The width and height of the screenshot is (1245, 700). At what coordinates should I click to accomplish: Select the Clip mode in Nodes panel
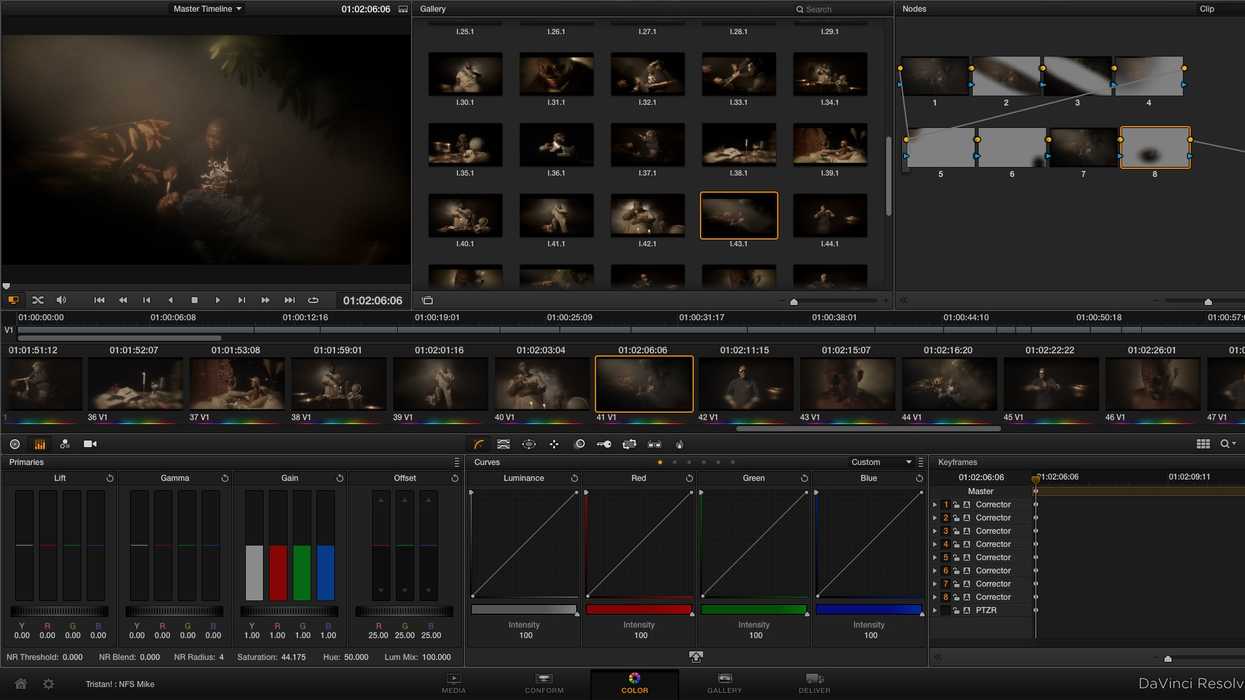coord(1207,9)
